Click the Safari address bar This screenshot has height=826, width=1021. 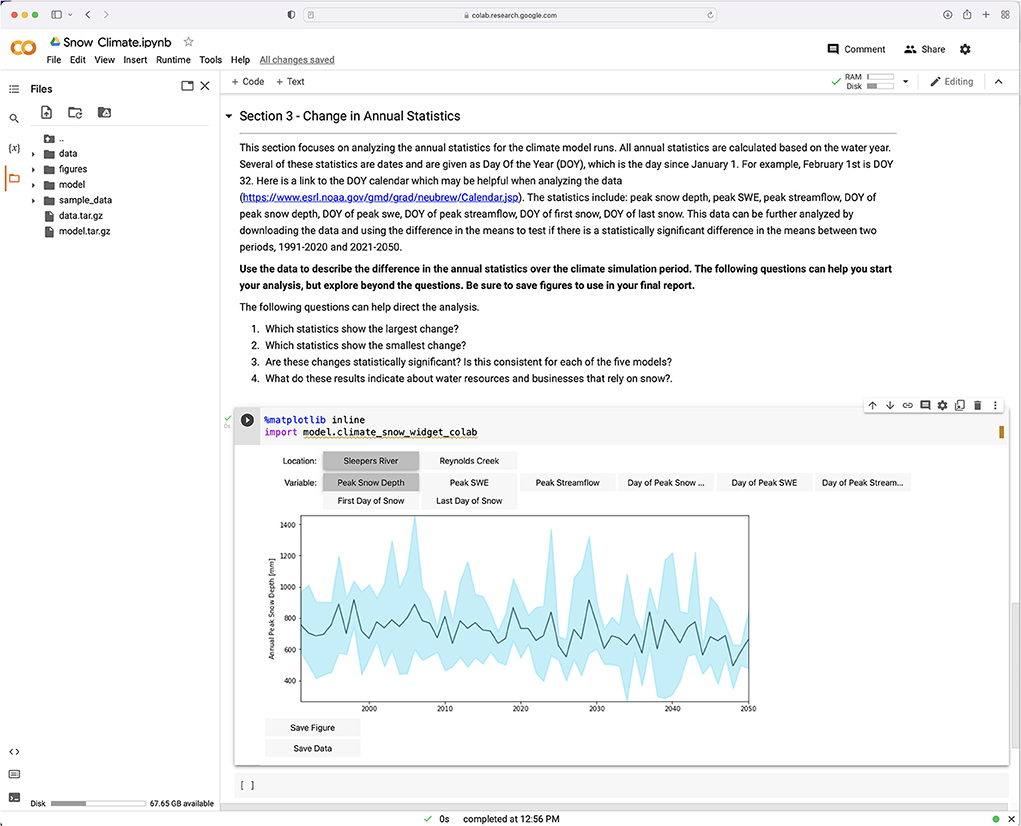tap(510, 15)
